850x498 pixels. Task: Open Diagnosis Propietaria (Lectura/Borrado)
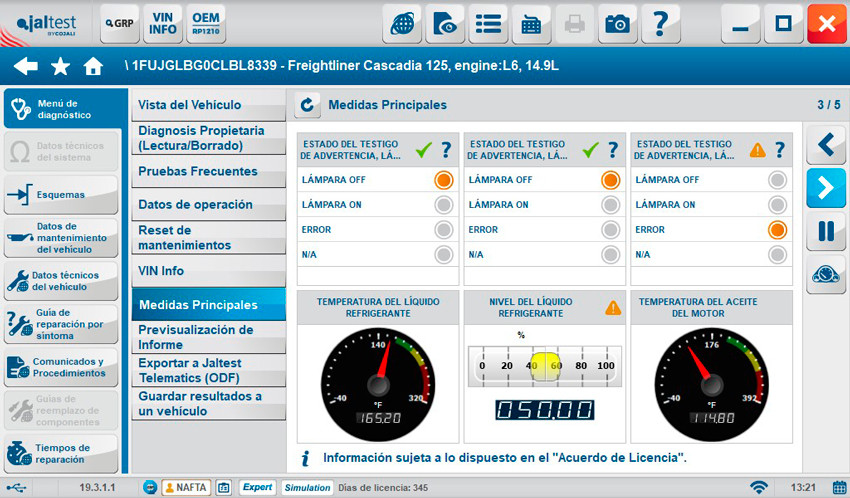(x=209, y=138)
